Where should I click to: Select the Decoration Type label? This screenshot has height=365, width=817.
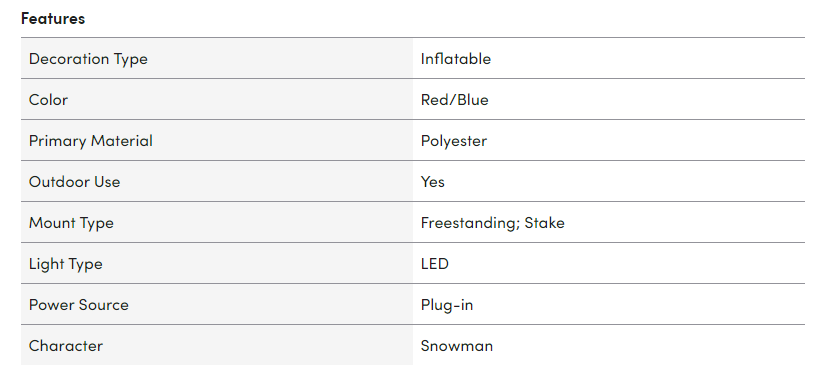point(88,59)
